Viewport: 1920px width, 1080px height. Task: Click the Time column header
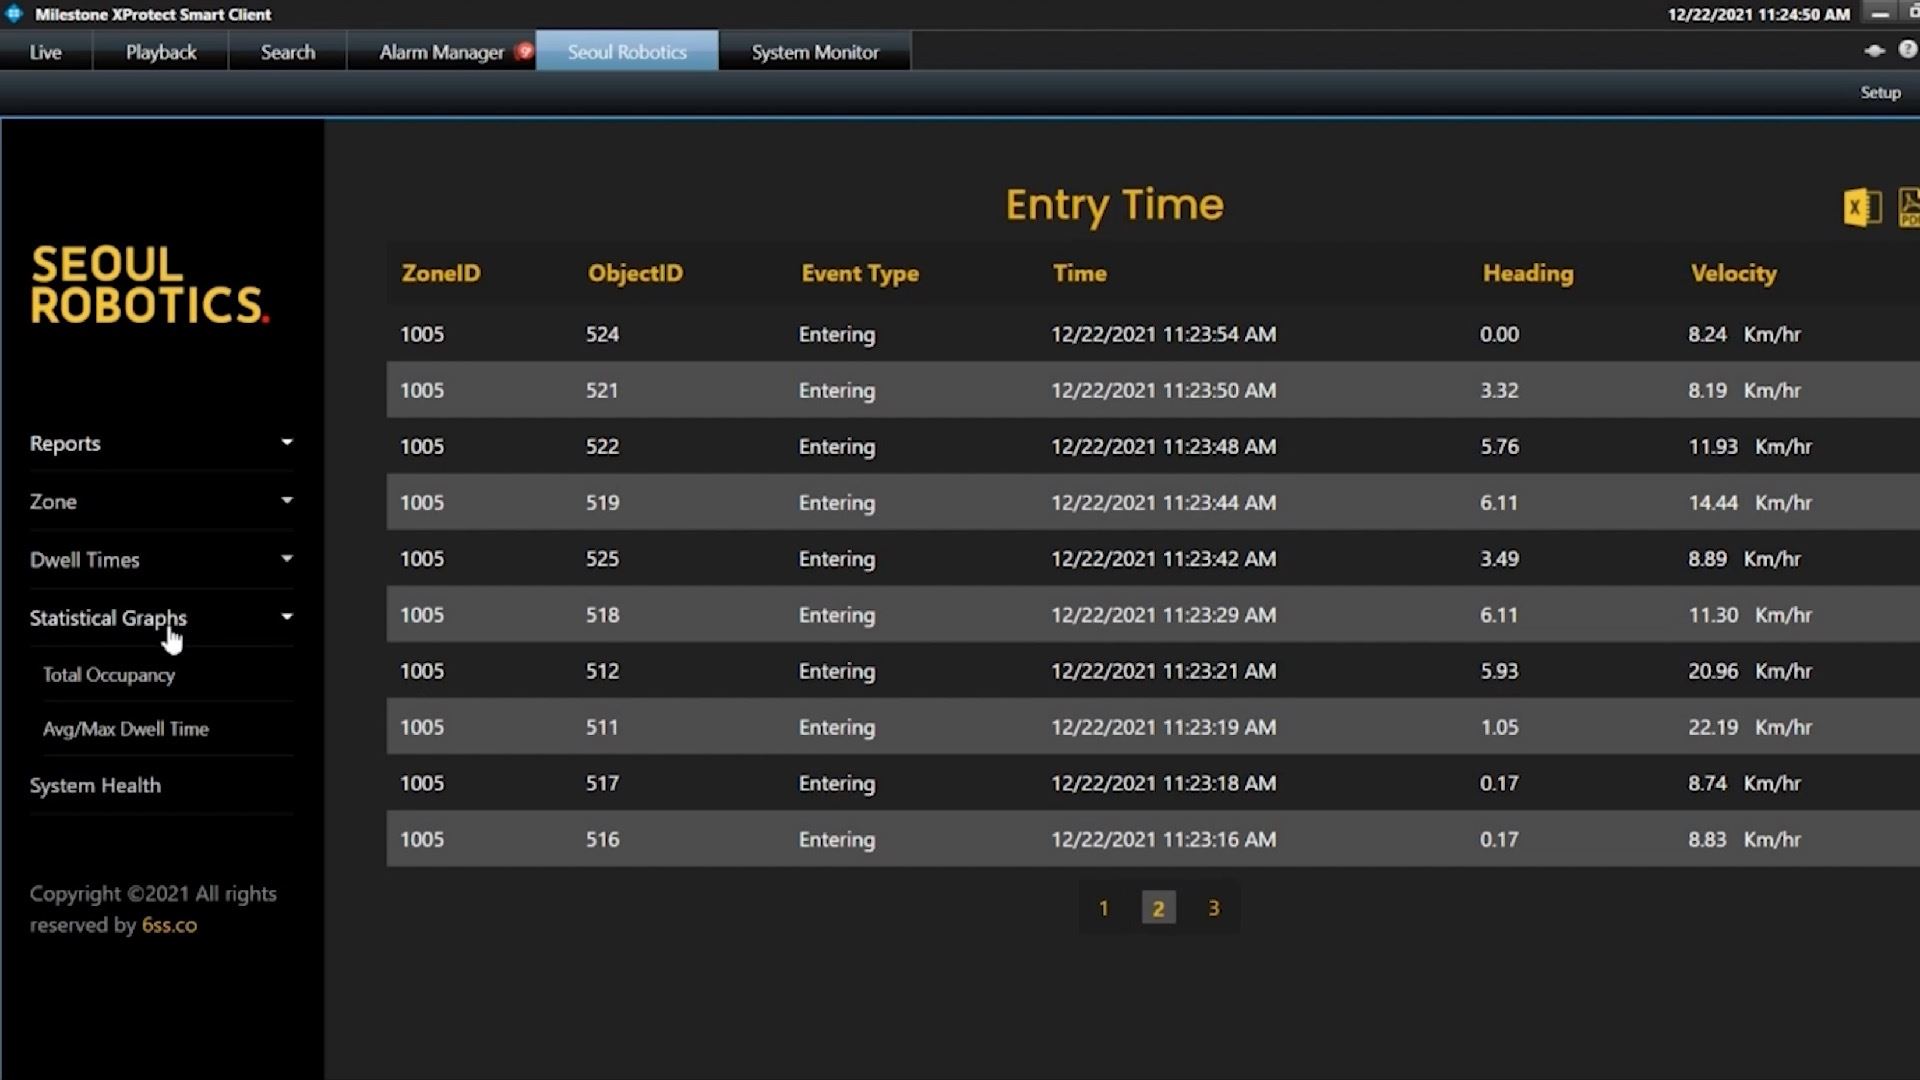pyautogui.click(x=1080, y=273)
